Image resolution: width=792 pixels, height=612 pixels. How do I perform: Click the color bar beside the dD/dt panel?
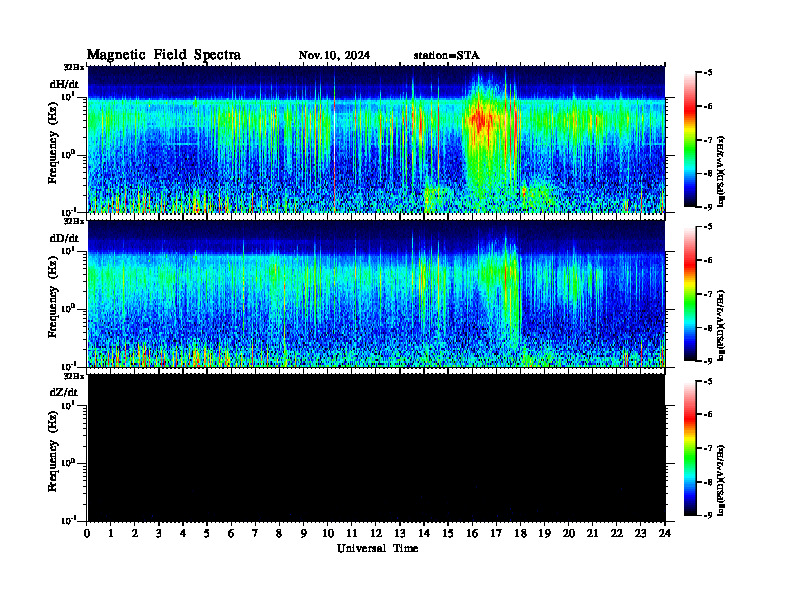pyautogui.click(x=690, y=293)
